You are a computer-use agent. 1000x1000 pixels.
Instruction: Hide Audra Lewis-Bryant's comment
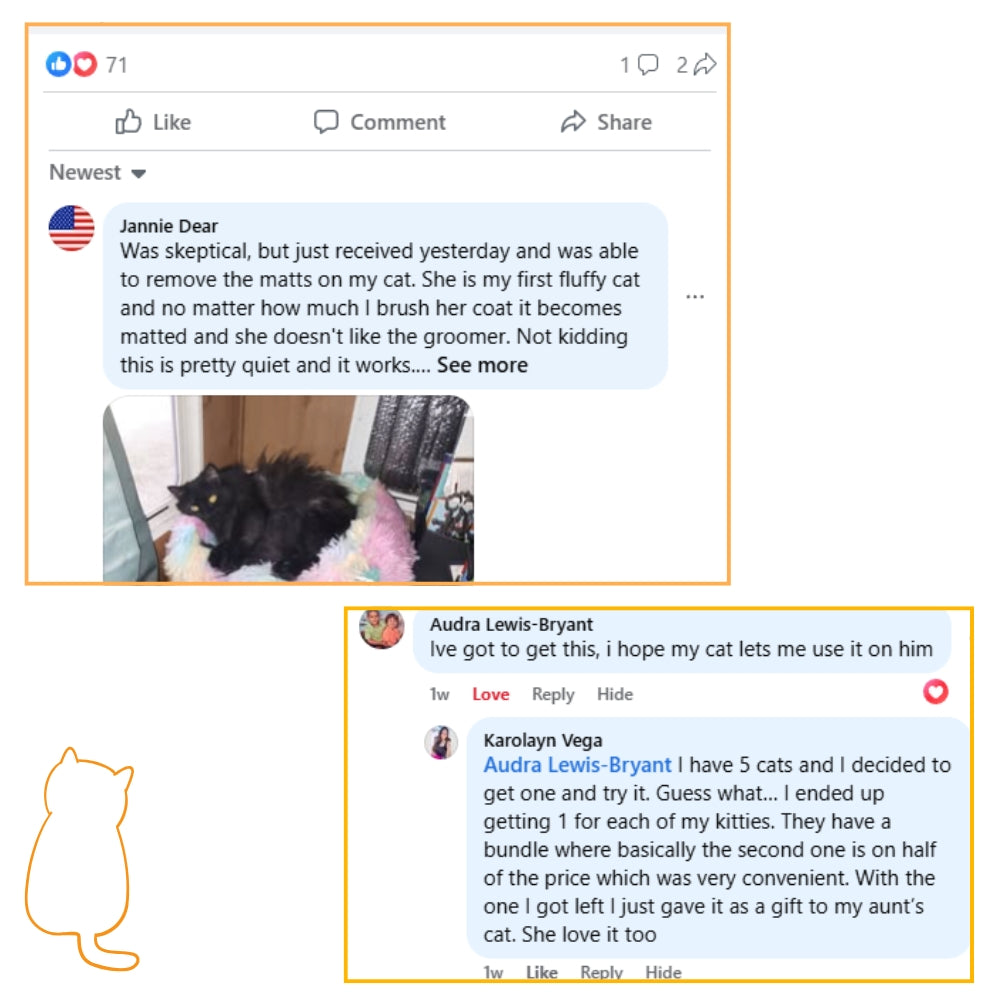click(615, 694)
